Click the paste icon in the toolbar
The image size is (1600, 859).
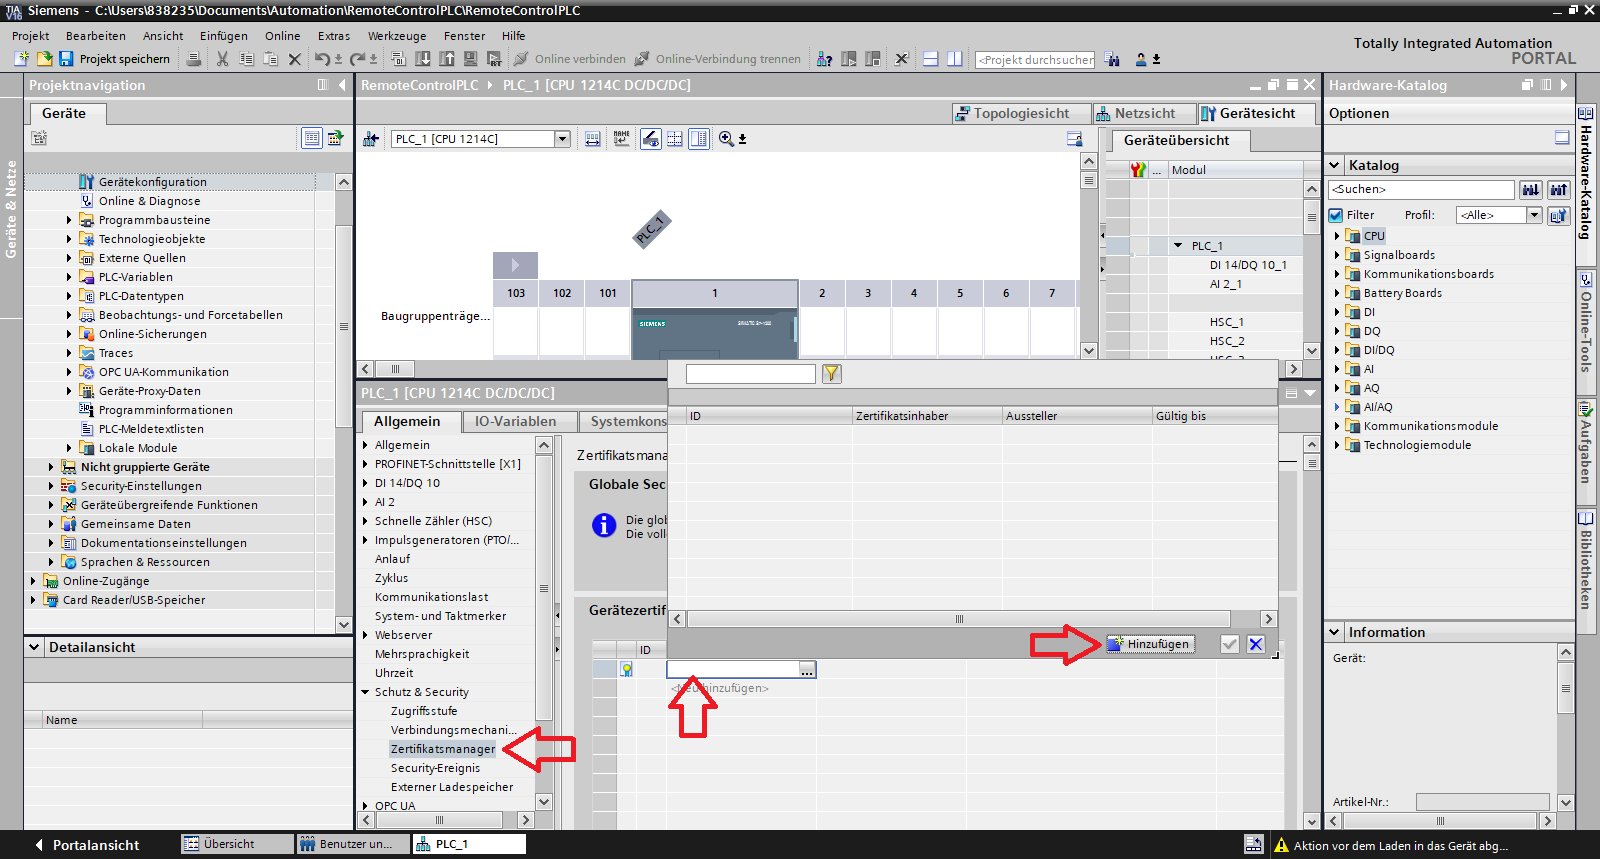tap(270, 59)
